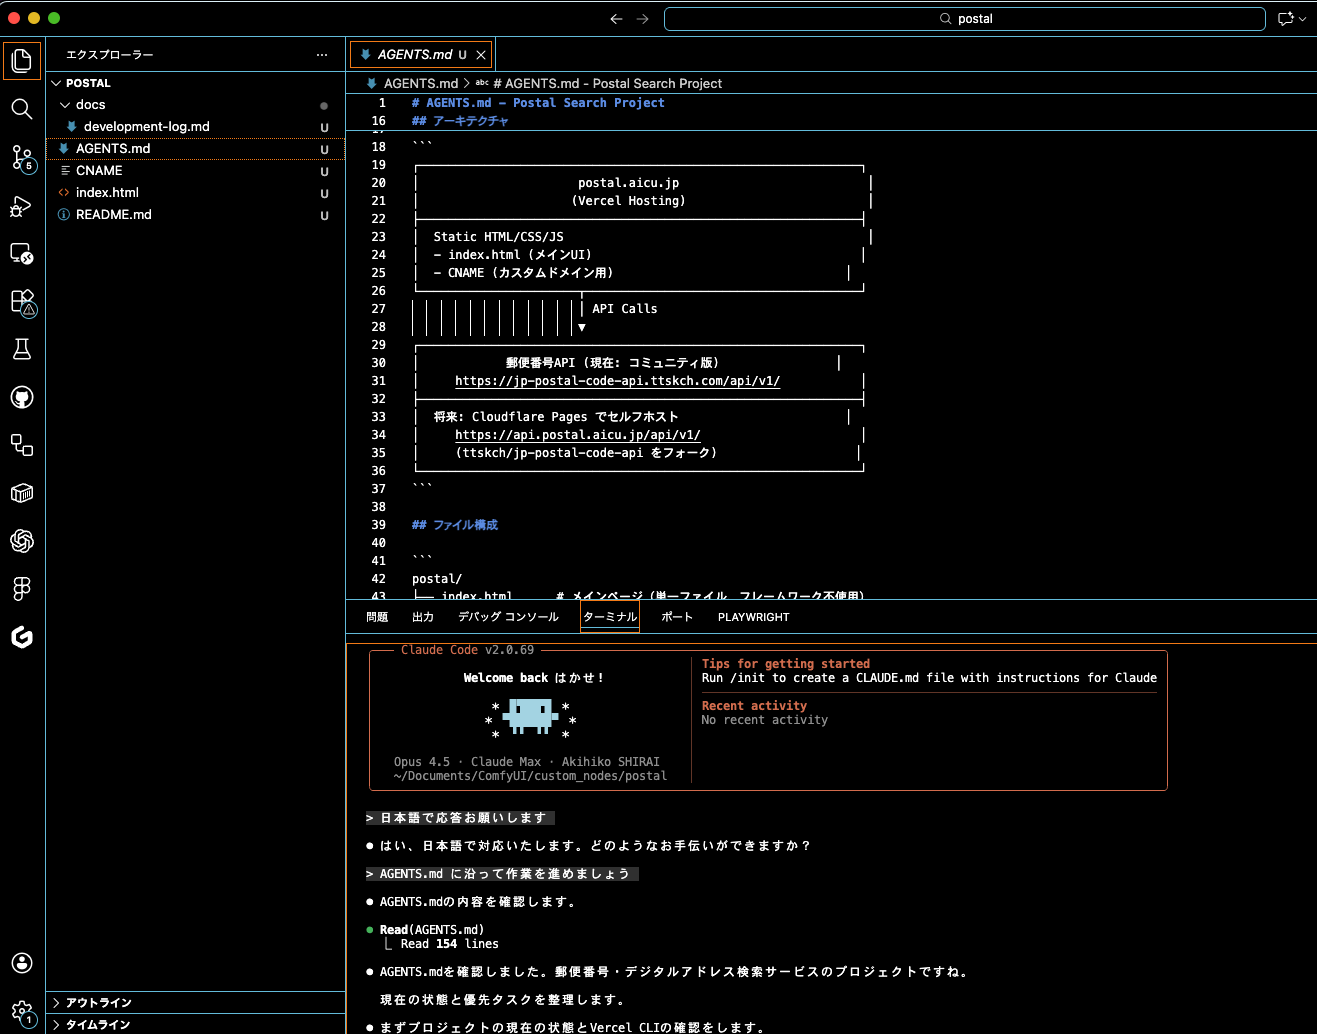This screenshot has height=1034, width=1317.
Task: Open Source Control with 5 pending changes
Action: [22, 158]
